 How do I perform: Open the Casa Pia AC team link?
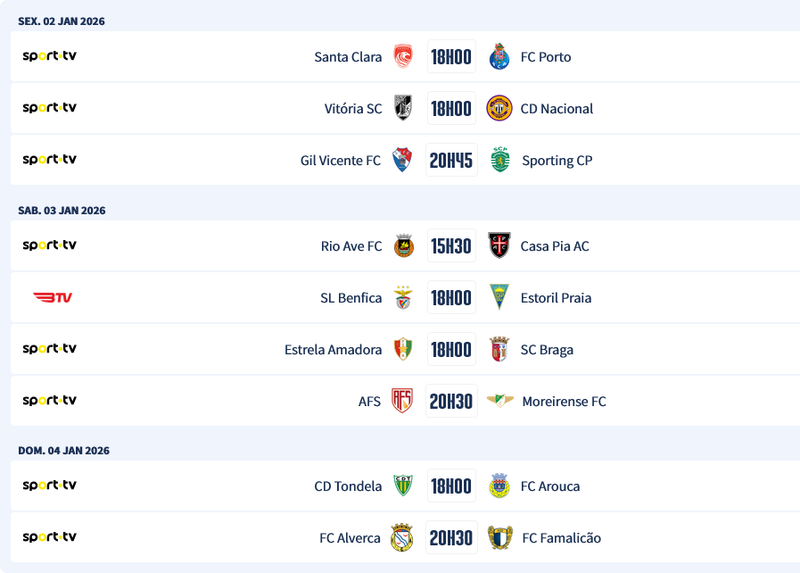(555, 246)
